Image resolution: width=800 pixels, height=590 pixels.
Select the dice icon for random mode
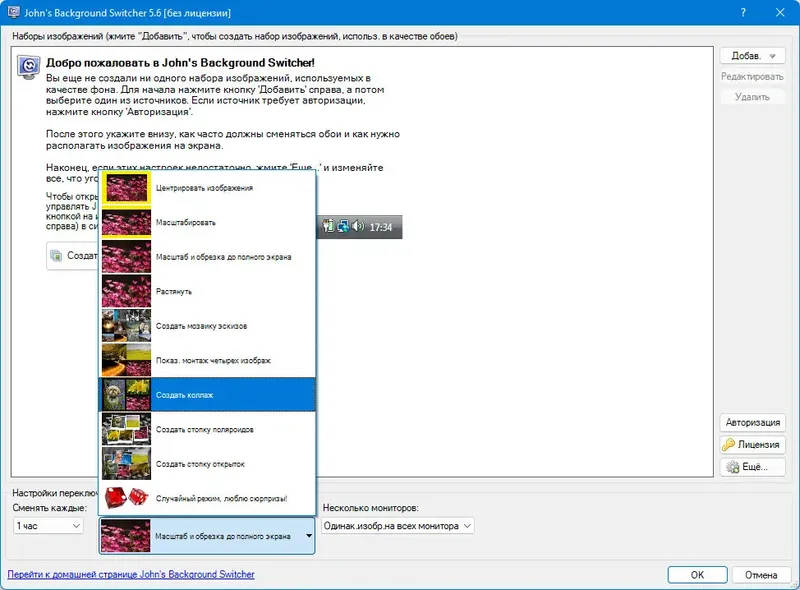pyautogui.click(x=125, y=498)
